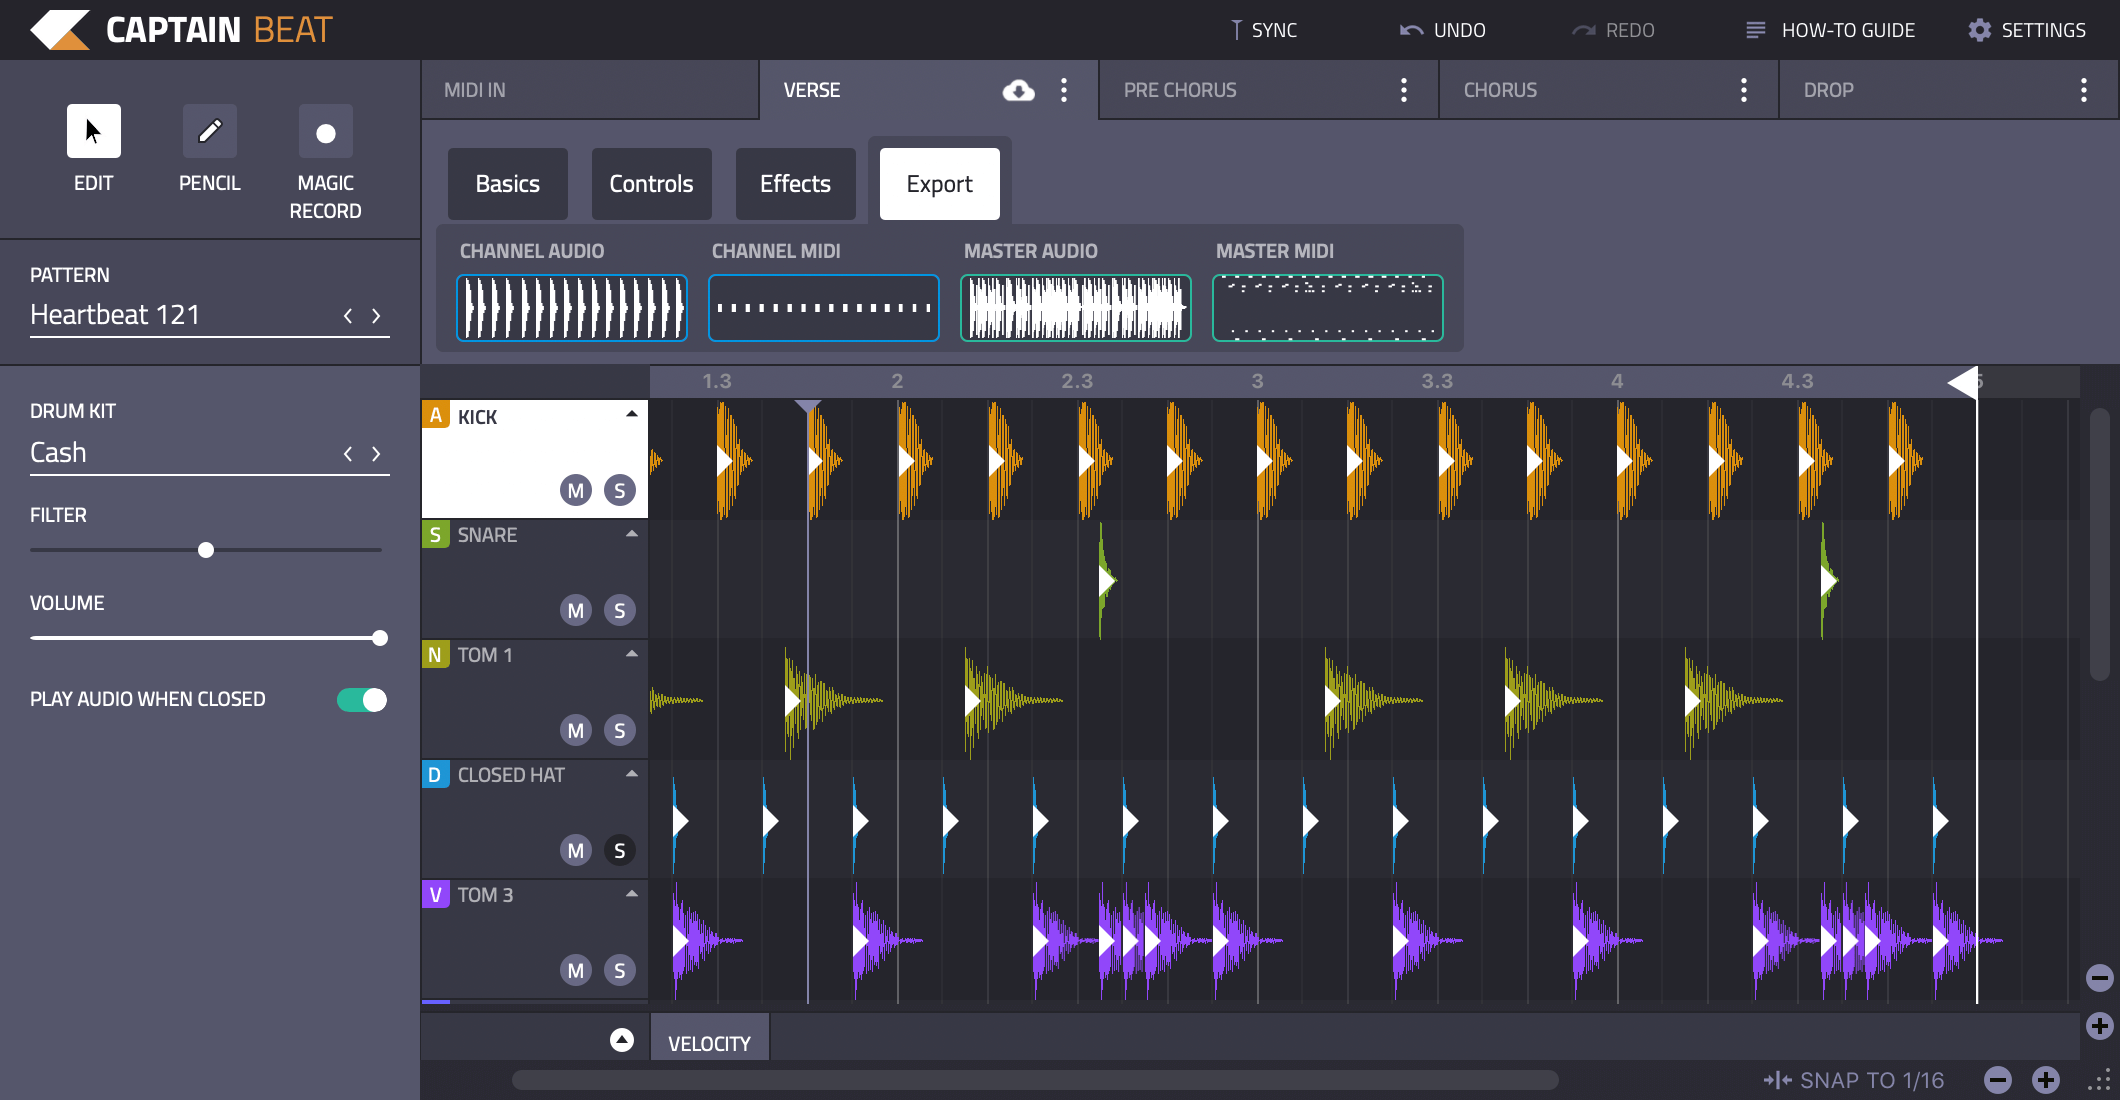The height and width of the screenshot is (1100, 2120).
Task: Expand the Tom 3 channel arrow
Action: (x=632, y=894)
